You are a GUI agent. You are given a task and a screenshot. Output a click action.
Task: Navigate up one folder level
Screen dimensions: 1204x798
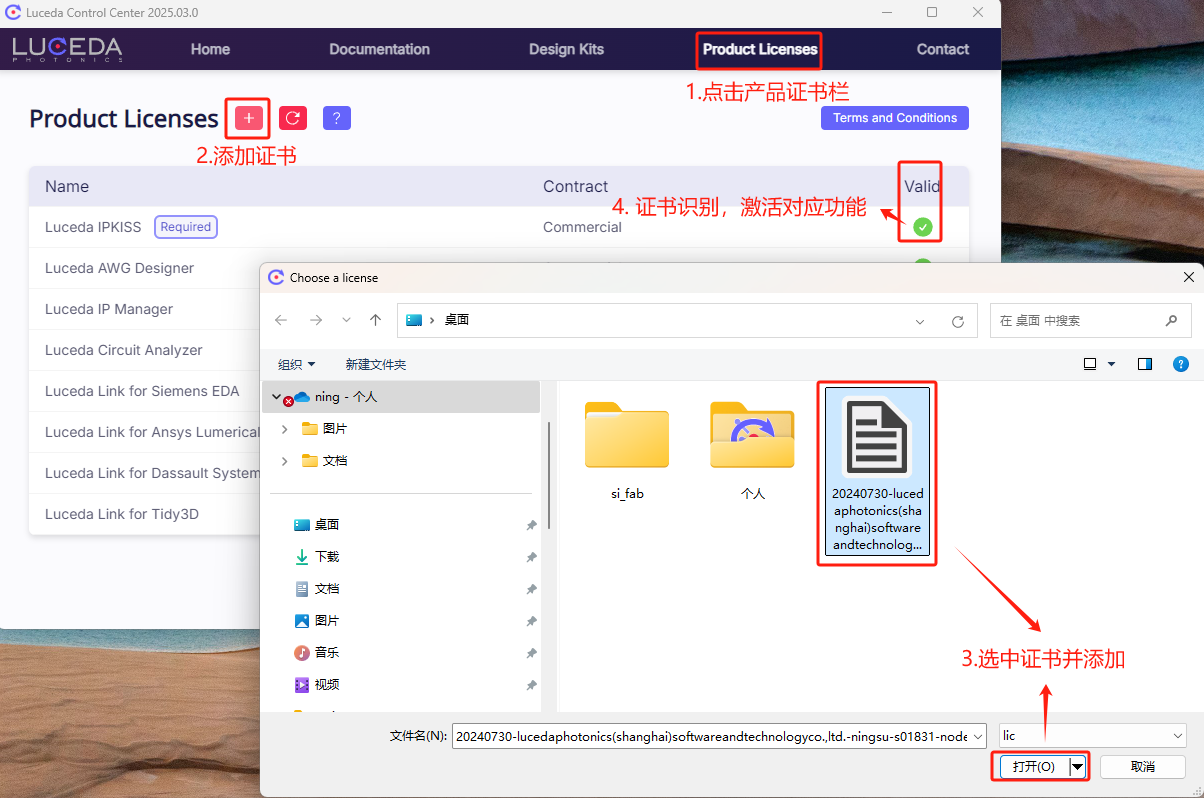pos(375,321)
